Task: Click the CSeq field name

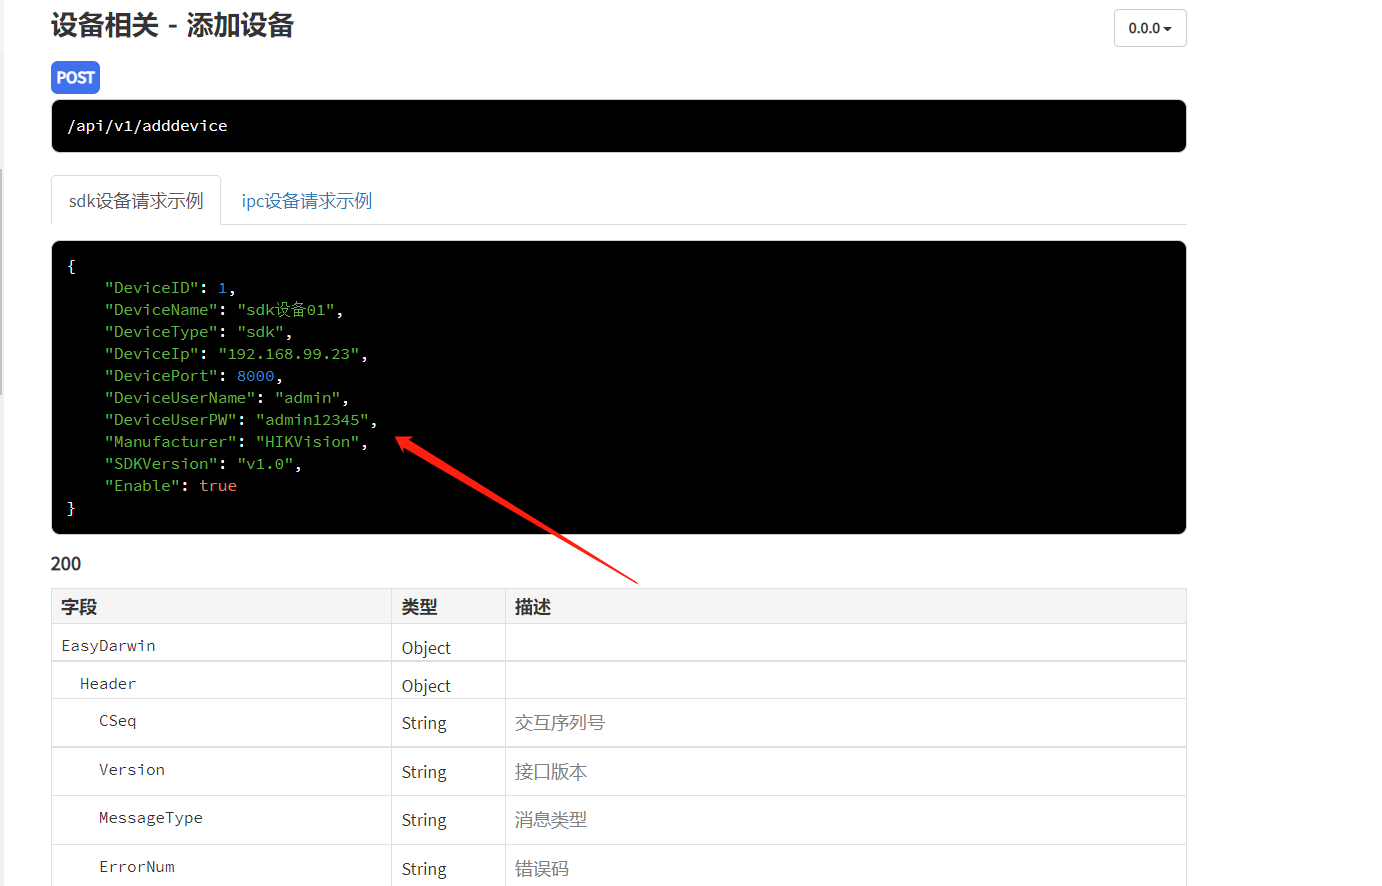Action: (x=117, y=721)
